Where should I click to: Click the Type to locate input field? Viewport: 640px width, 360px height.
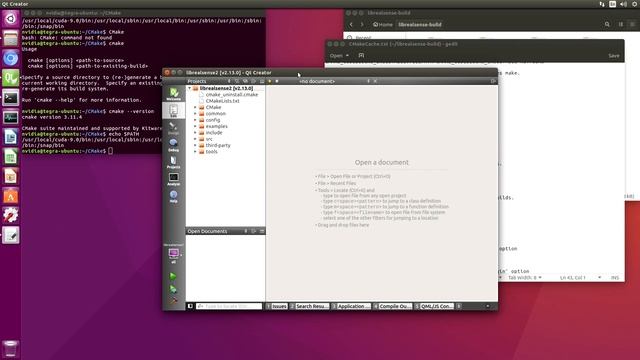pos(229,306)
